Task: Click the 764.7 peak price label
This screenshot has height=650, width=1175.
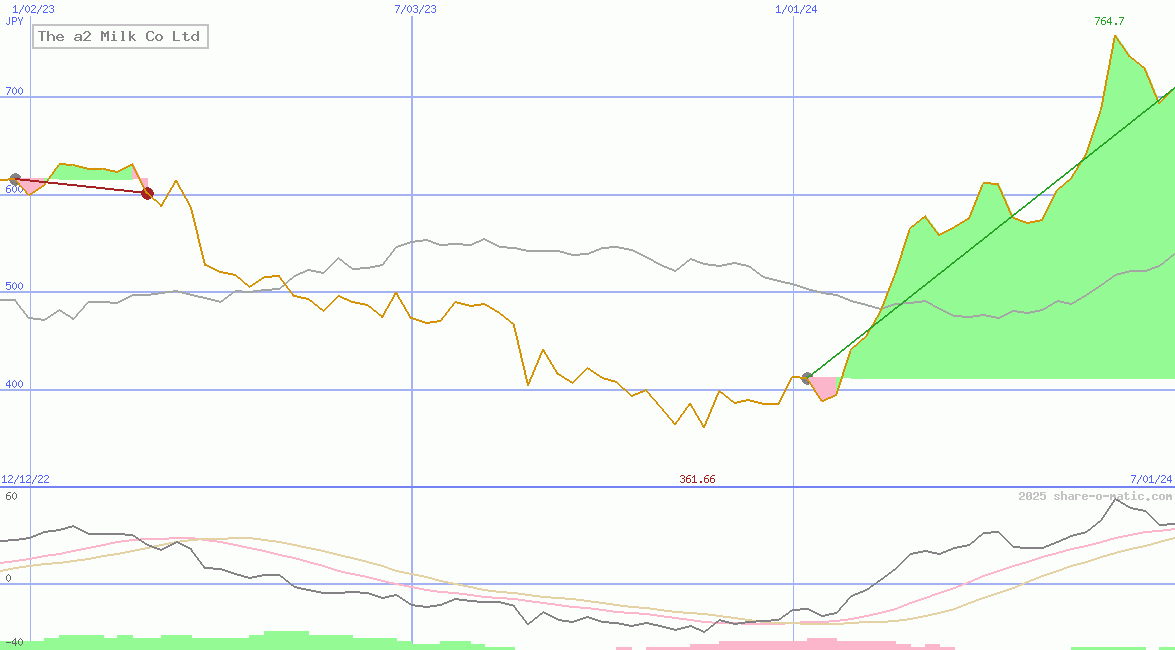Action: click(x=1109, y=22)
